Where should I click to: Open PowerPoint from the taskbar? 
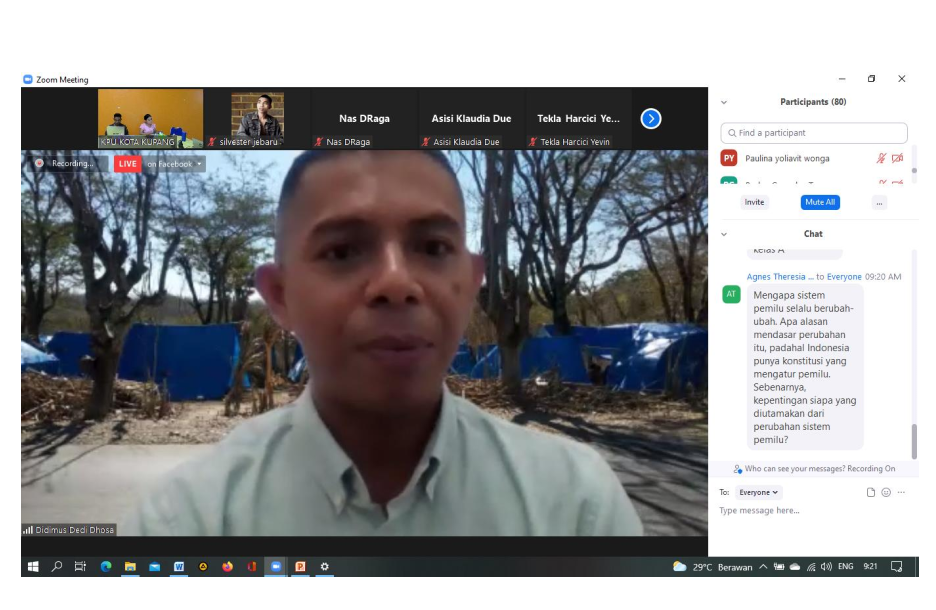(300, 566)
